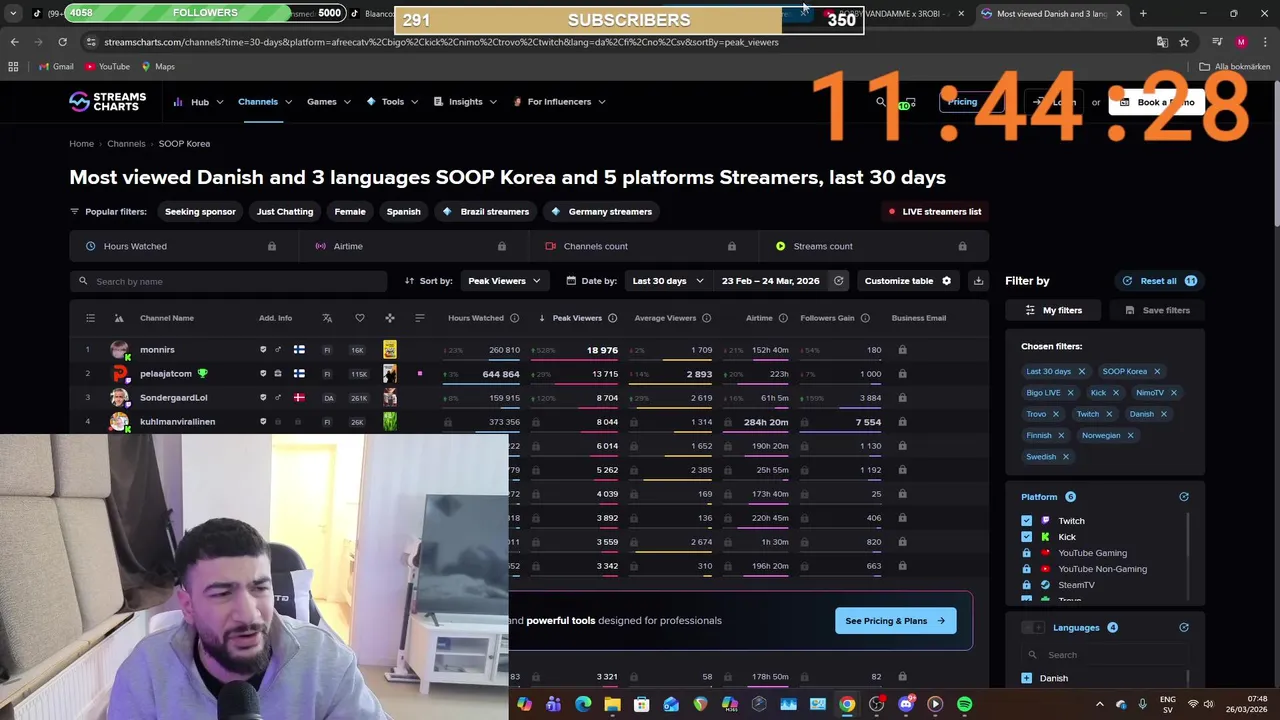Open the Insights dropdown menu

(465, 102)
